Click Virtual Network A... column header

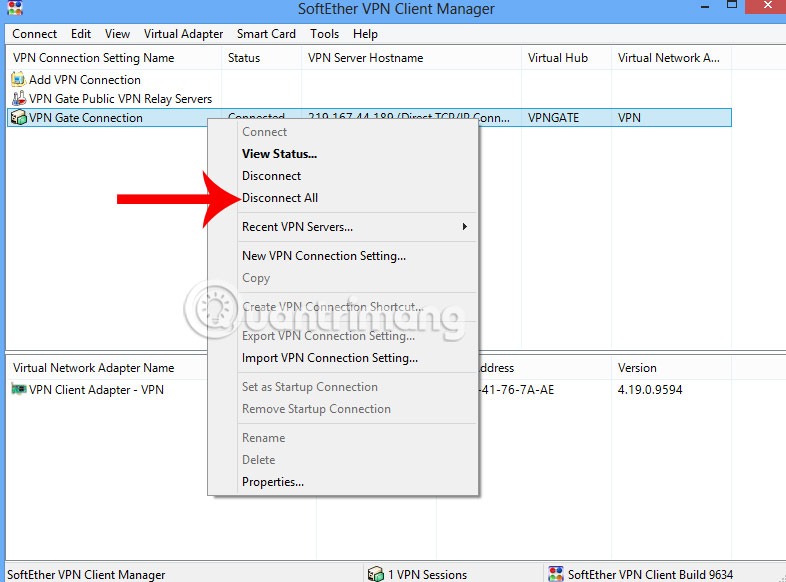(x=671, y=58)
